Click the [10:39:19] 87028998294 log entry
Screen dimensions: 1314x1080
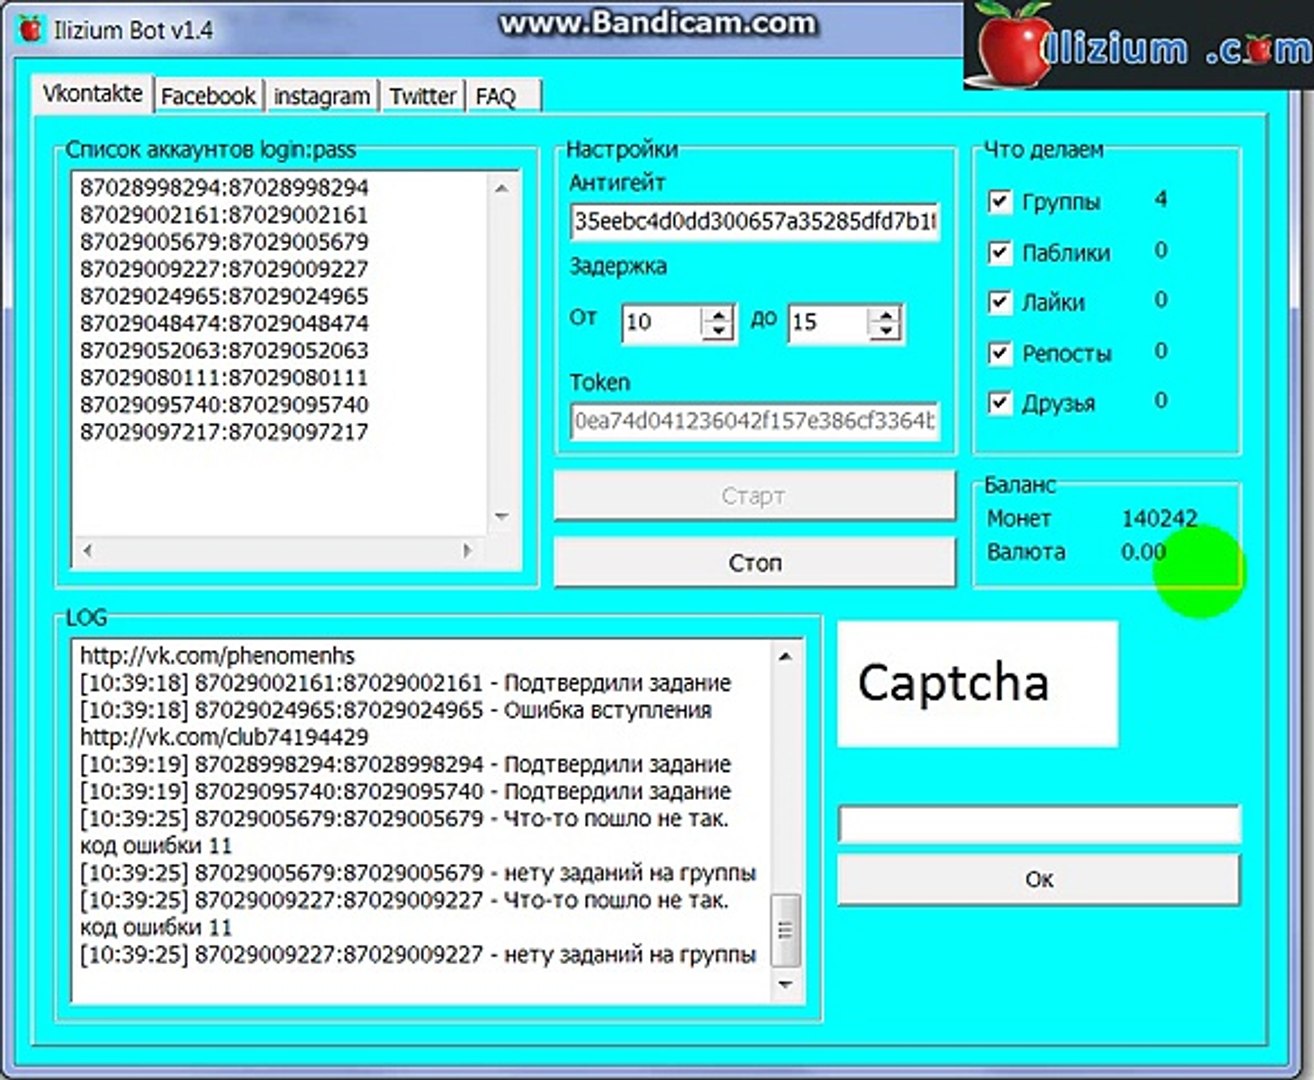(x=405, y=765)
